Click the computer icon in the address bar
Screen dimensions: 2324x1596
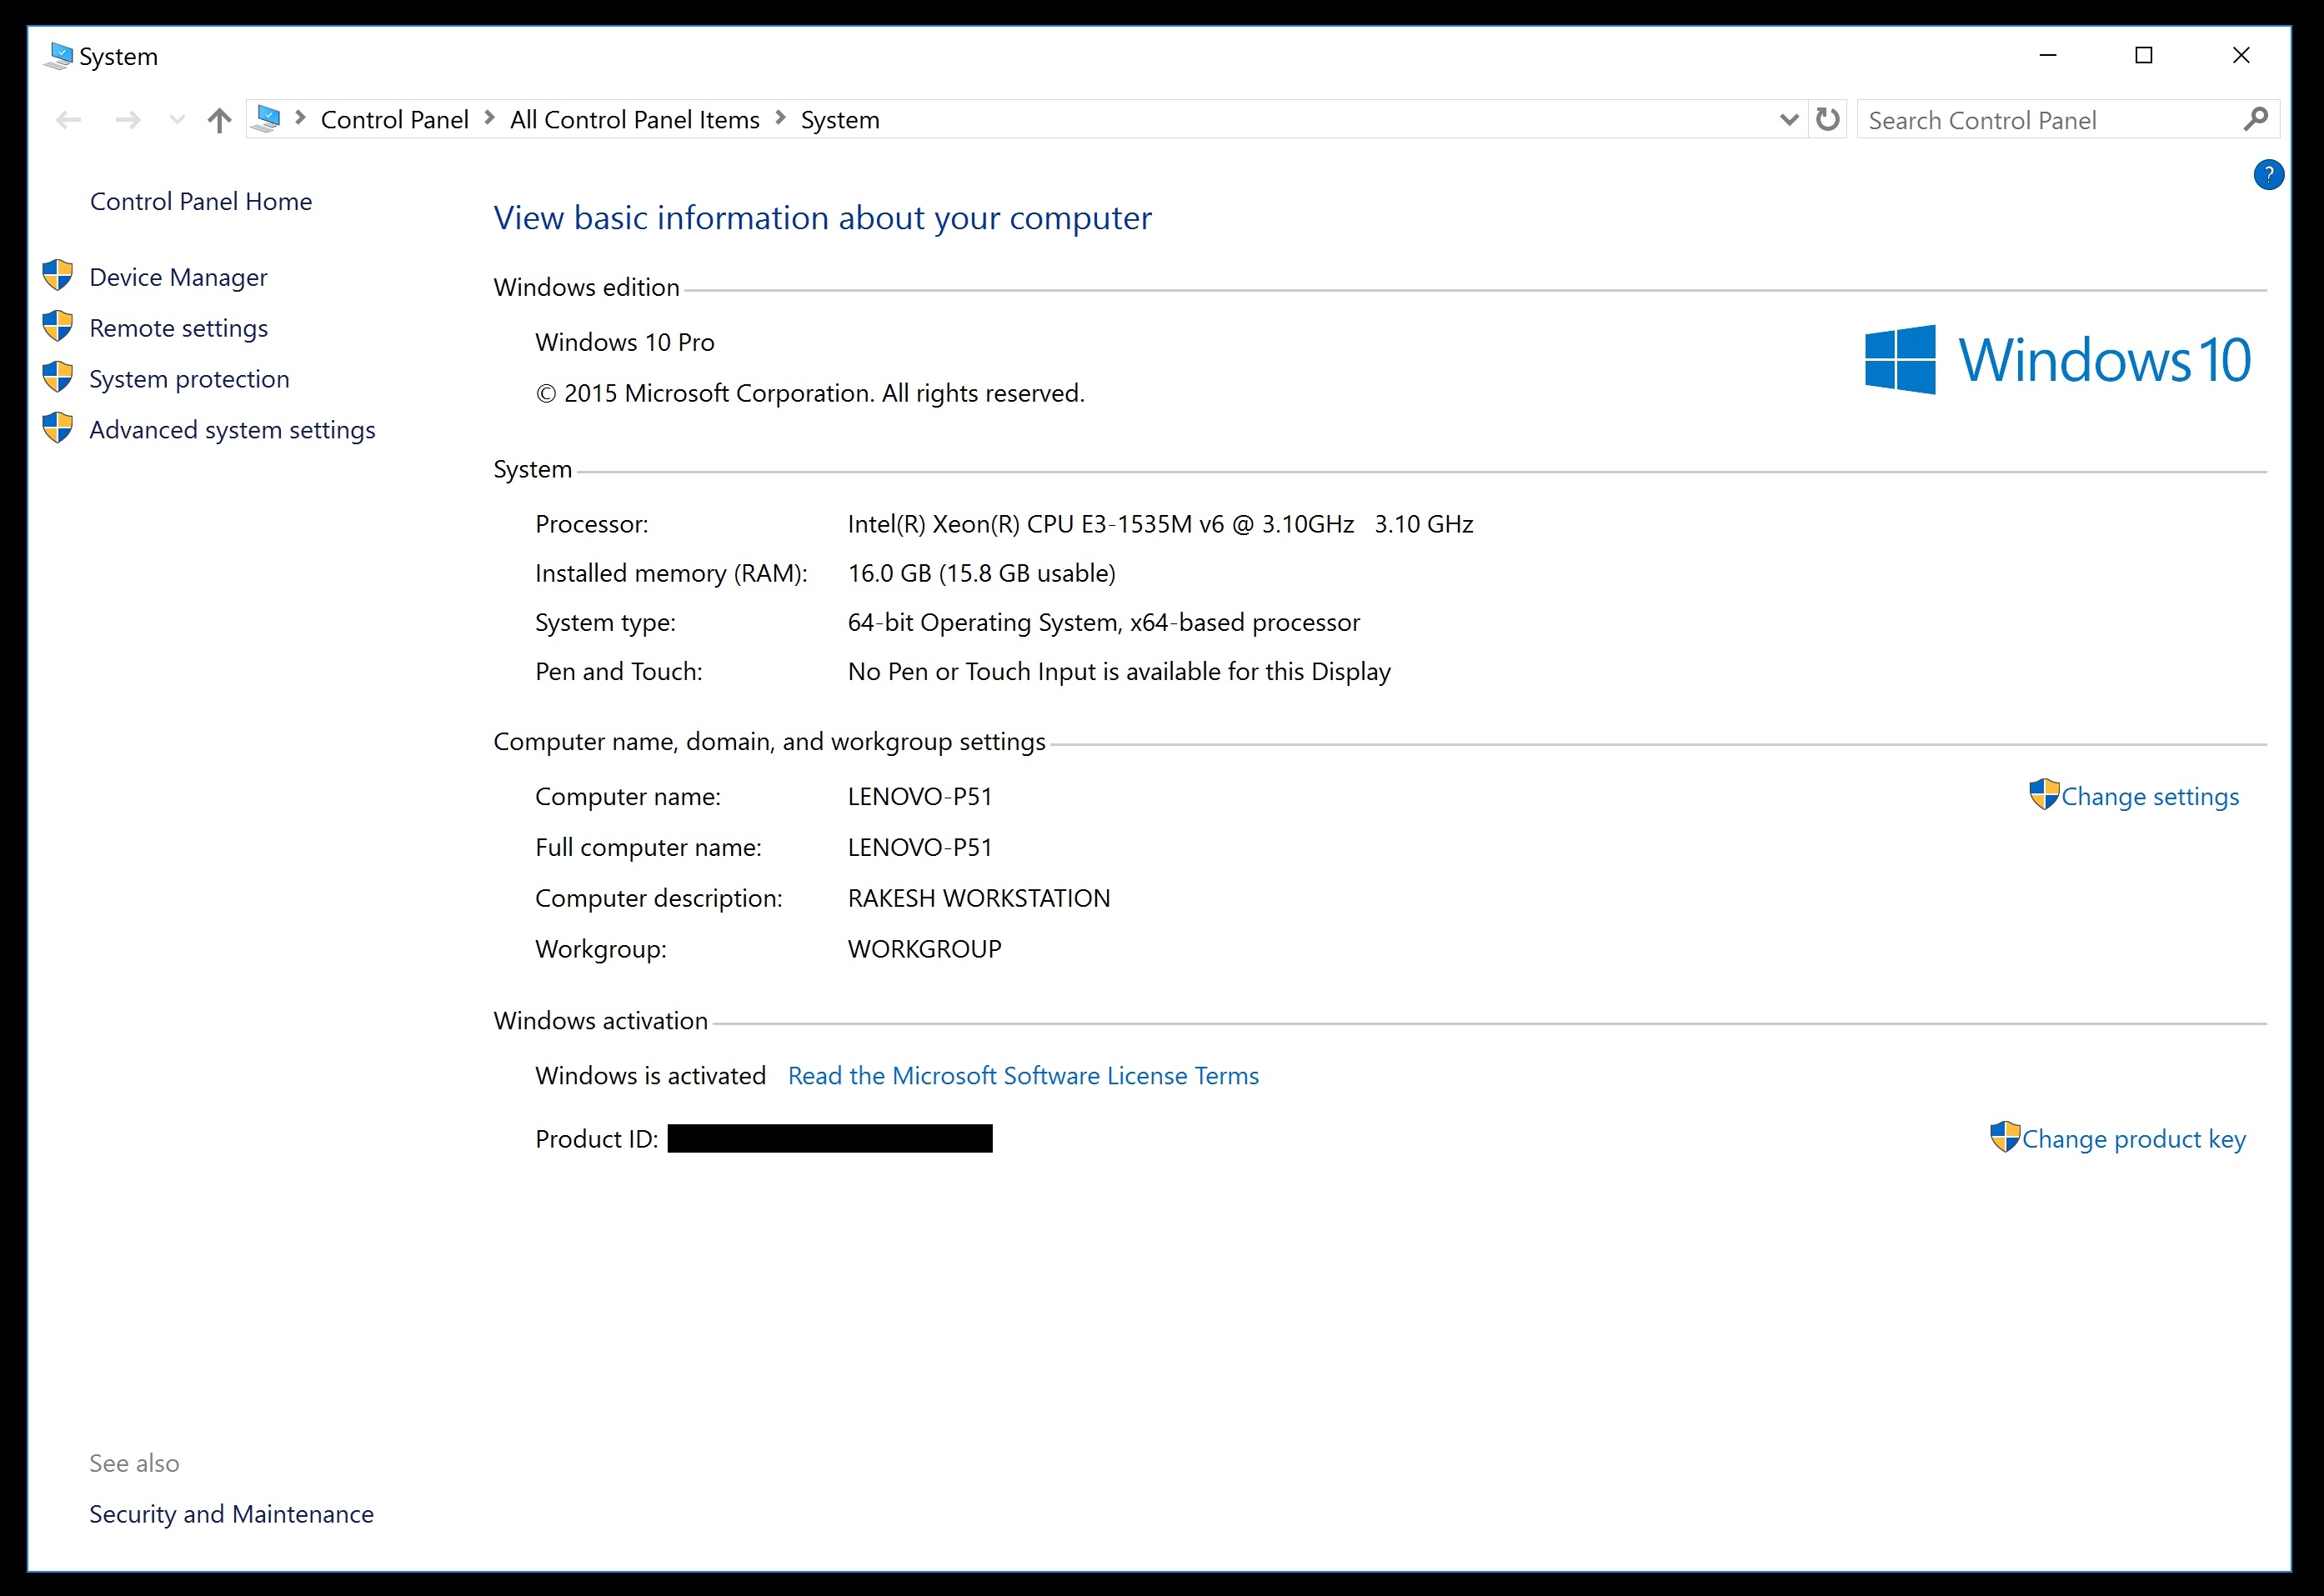(x=267, y=119)
